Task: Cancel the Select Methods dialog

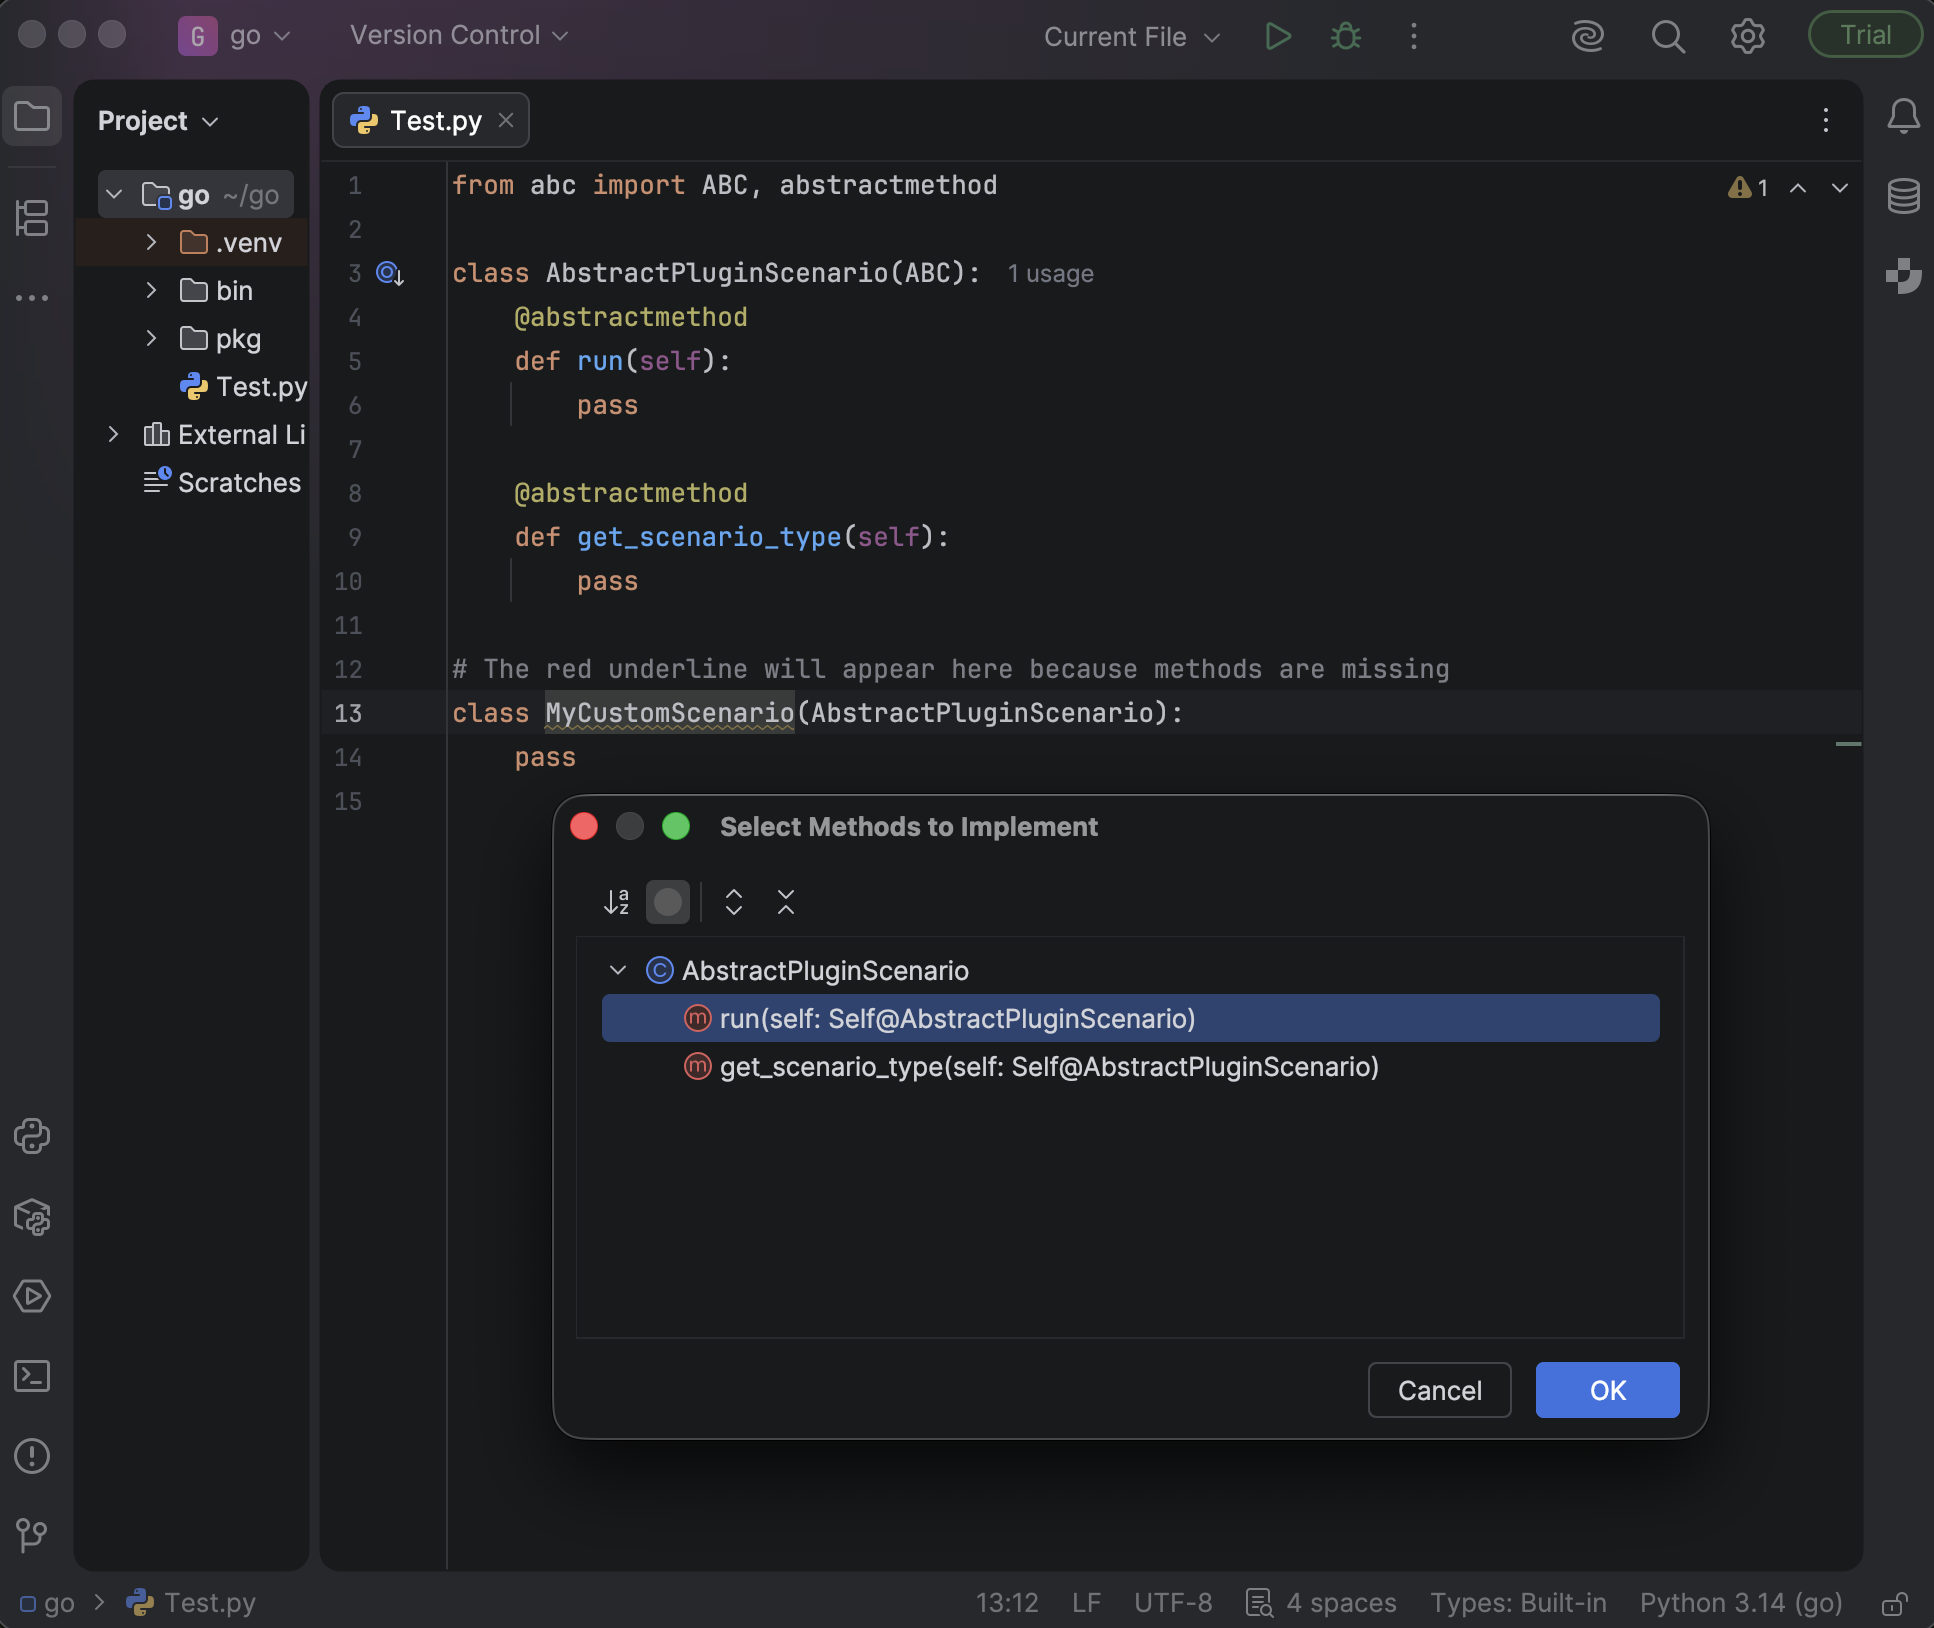Action: 1439,1391
